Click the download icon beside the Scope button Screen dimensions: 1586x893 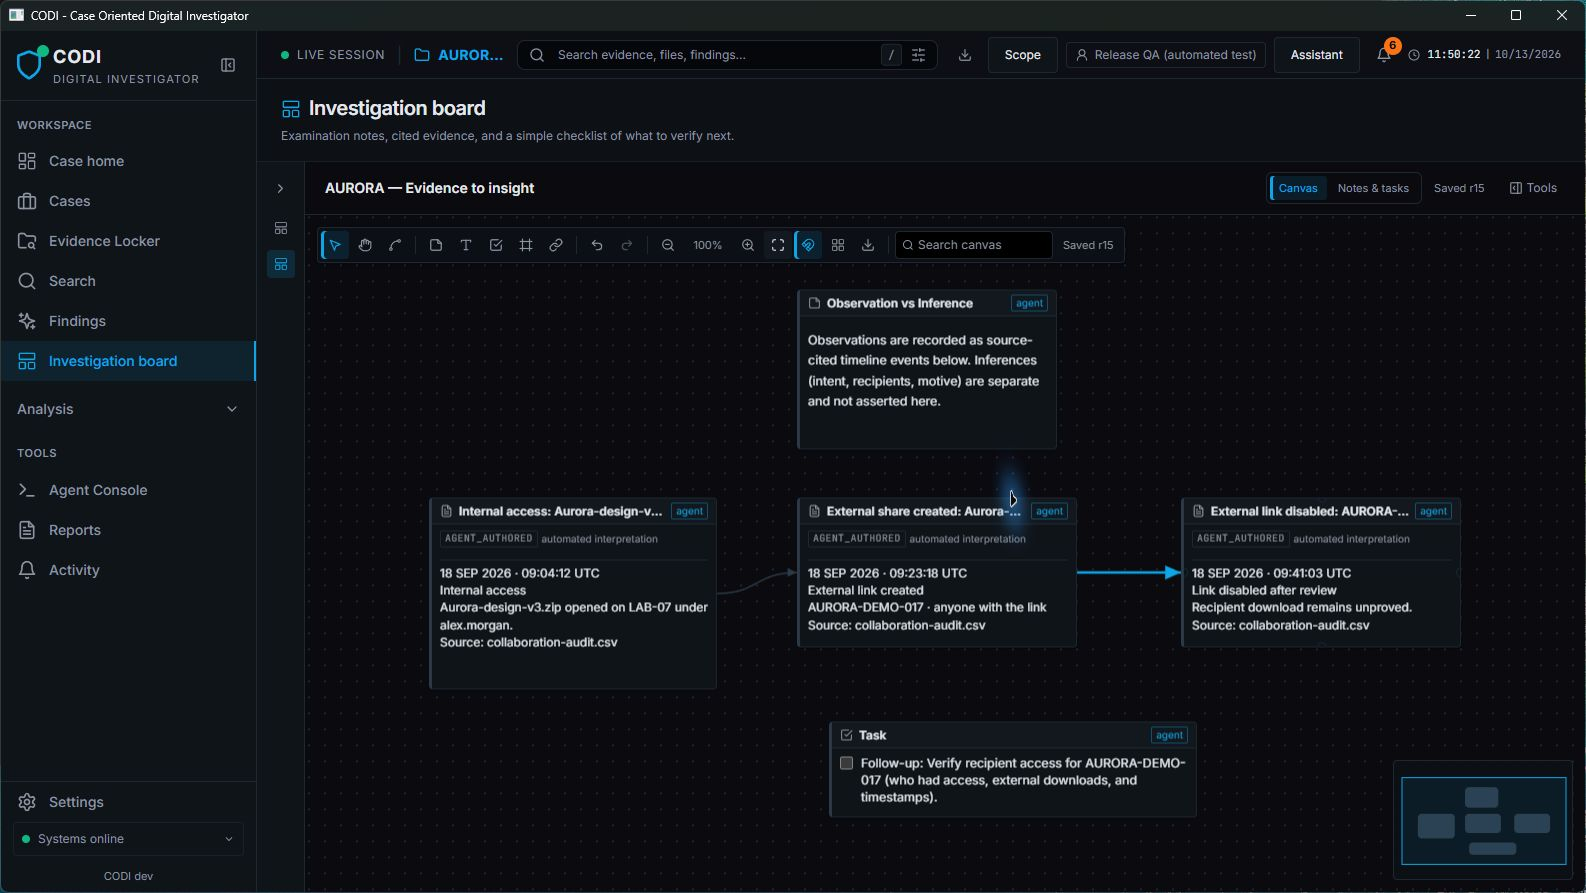tap(965, 55)
